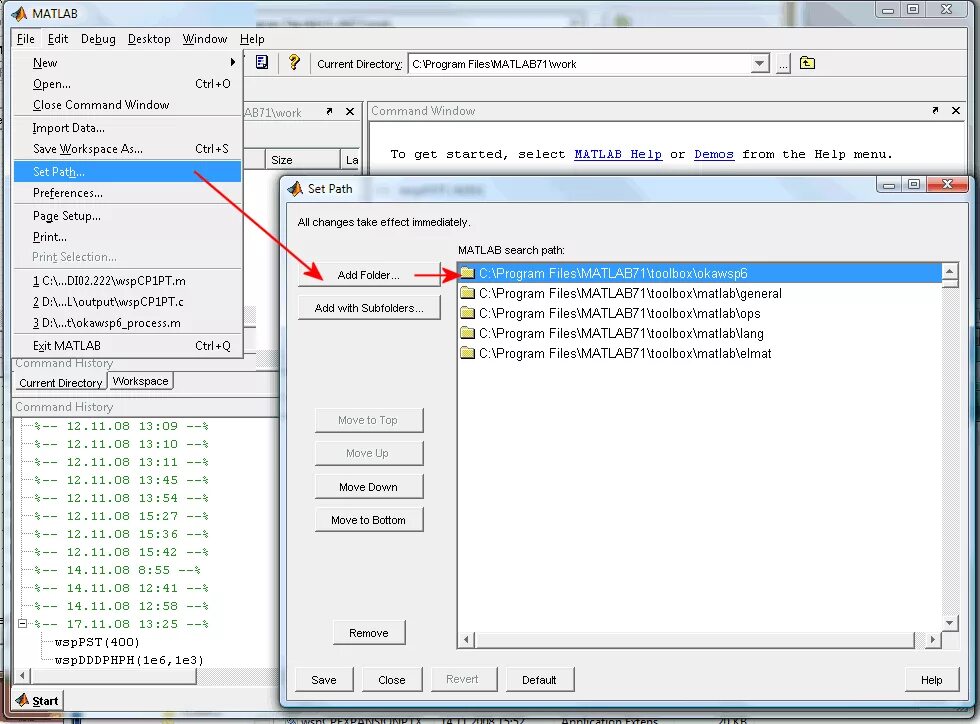Open the yellow help question mark icon
980x724 pixels.
(x=294, y=63)
